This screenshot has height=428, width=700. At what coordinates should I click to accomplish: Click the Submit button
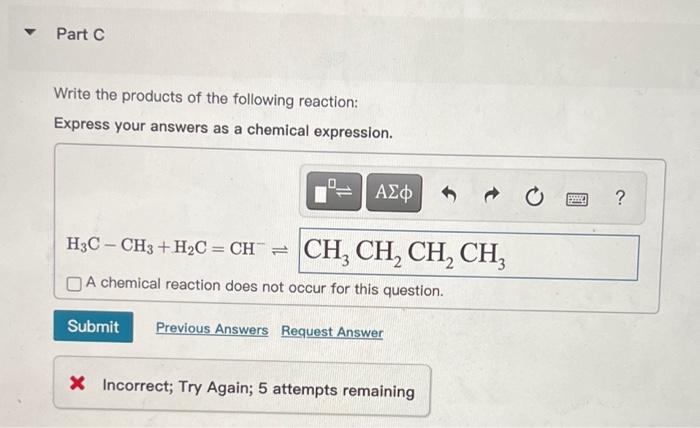click(93, 327)
